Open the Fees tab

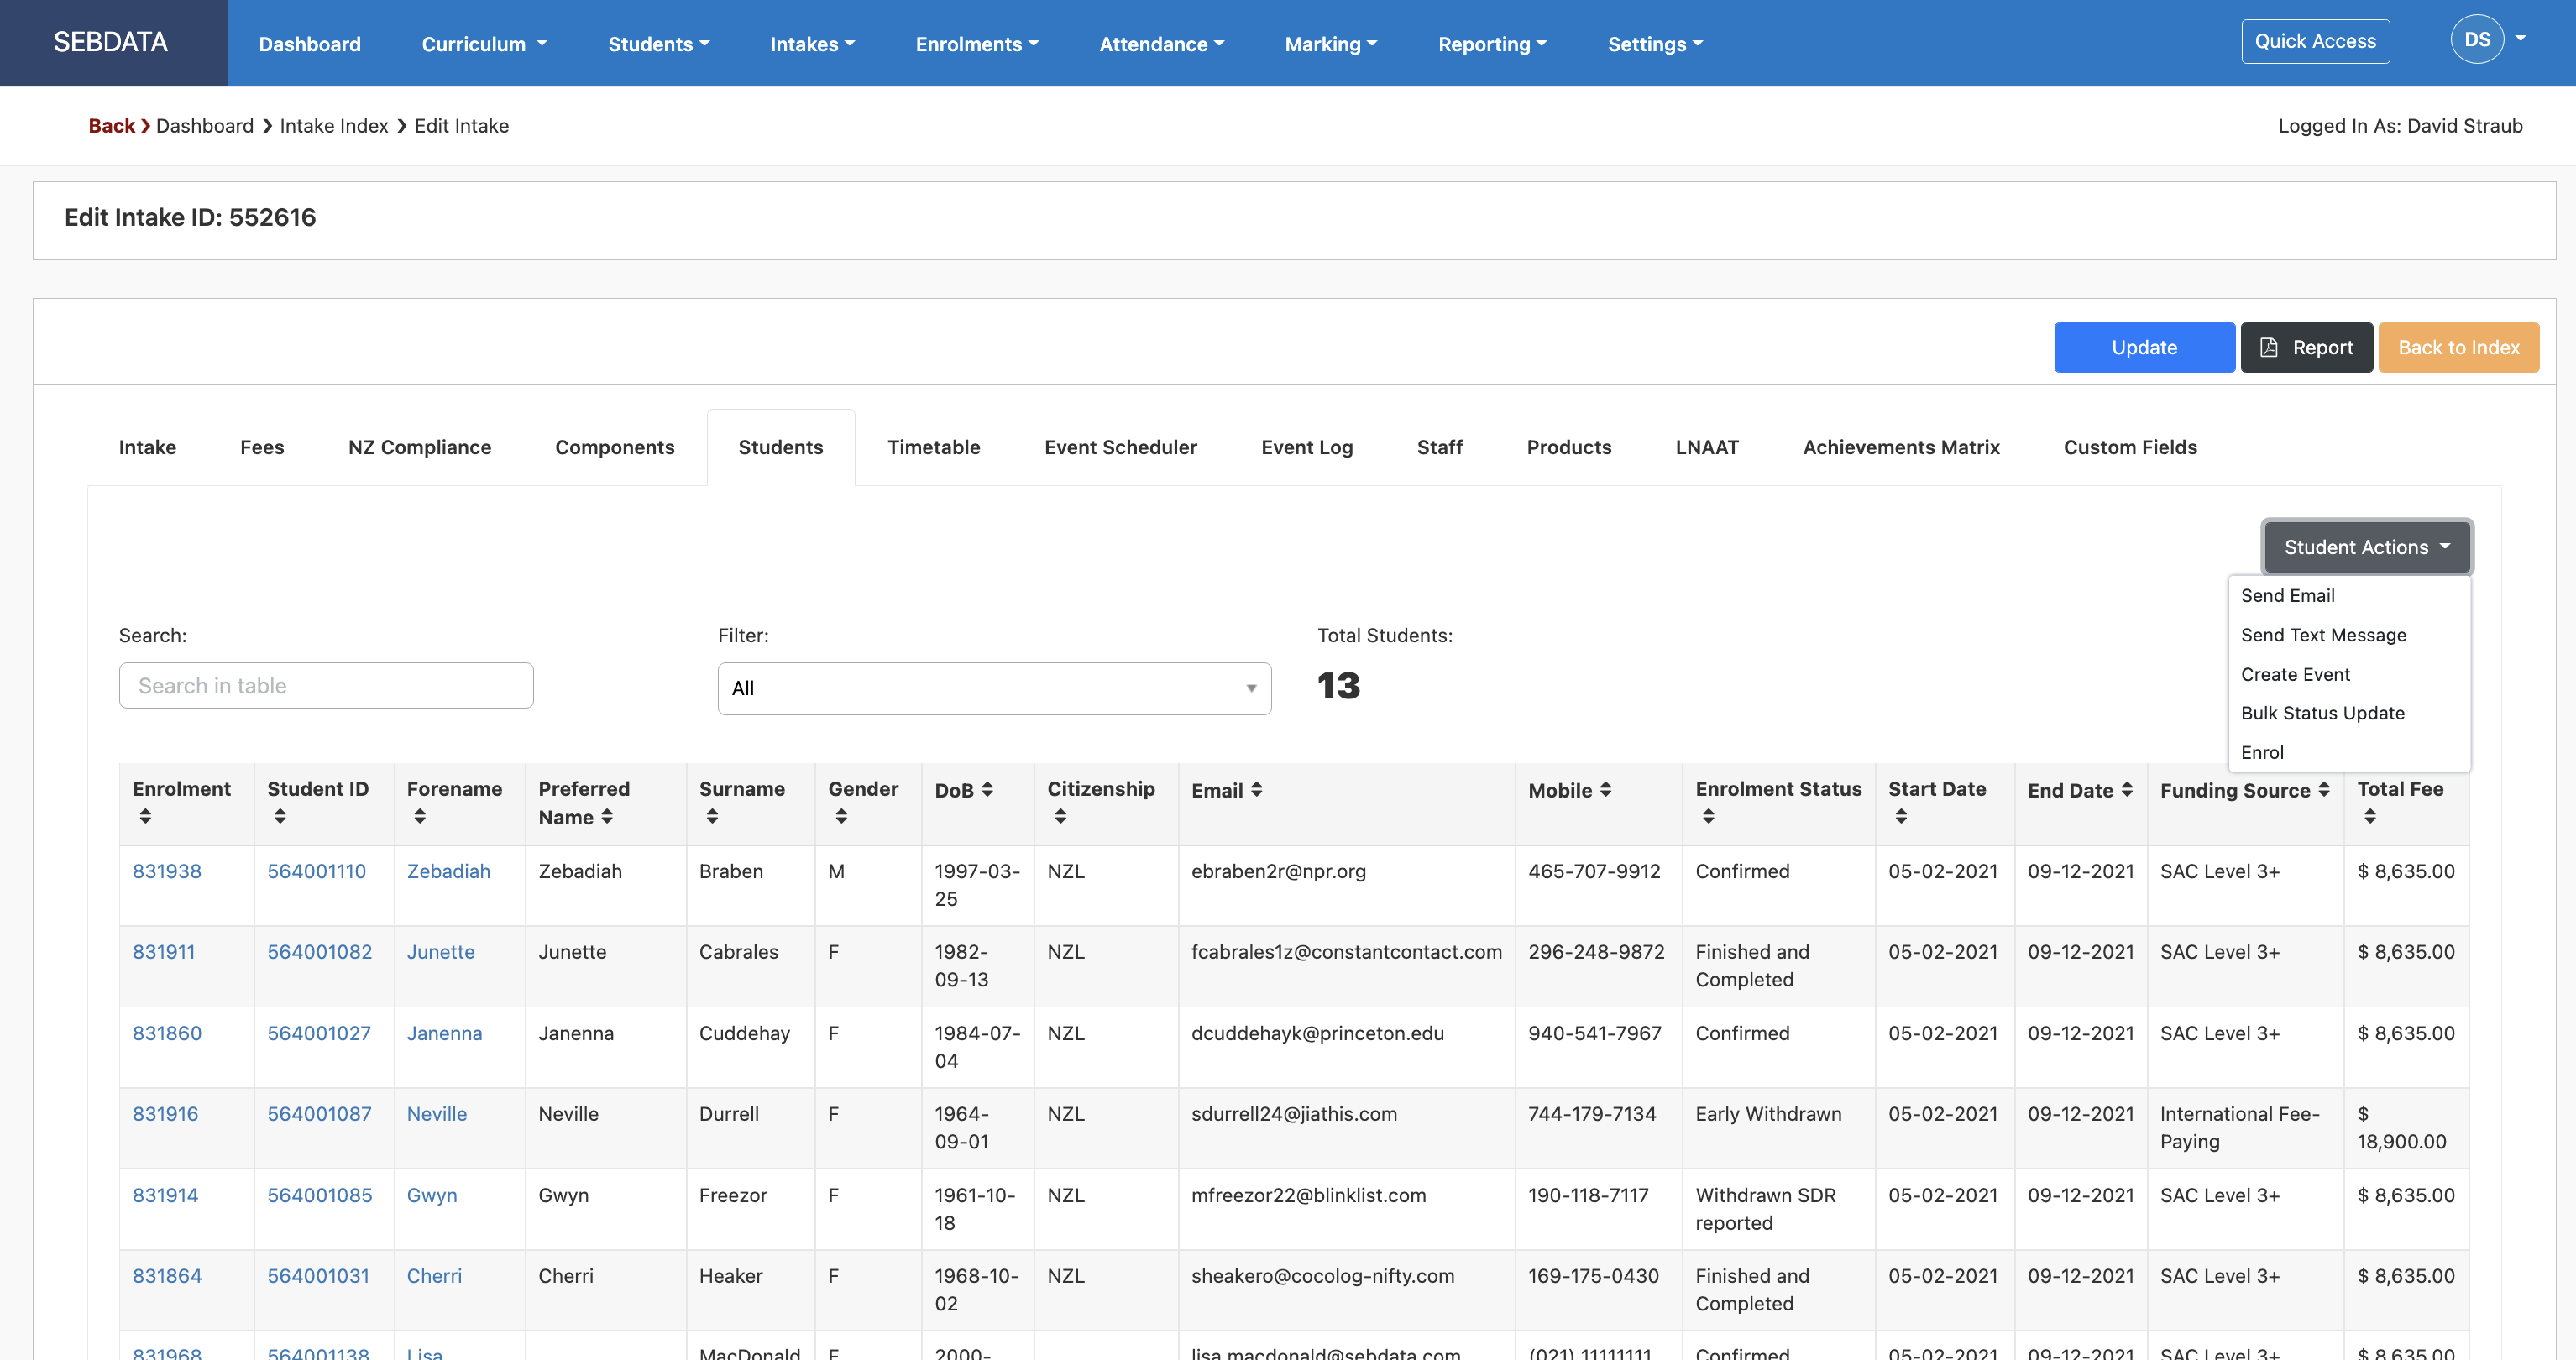click(x=262, y=447)
